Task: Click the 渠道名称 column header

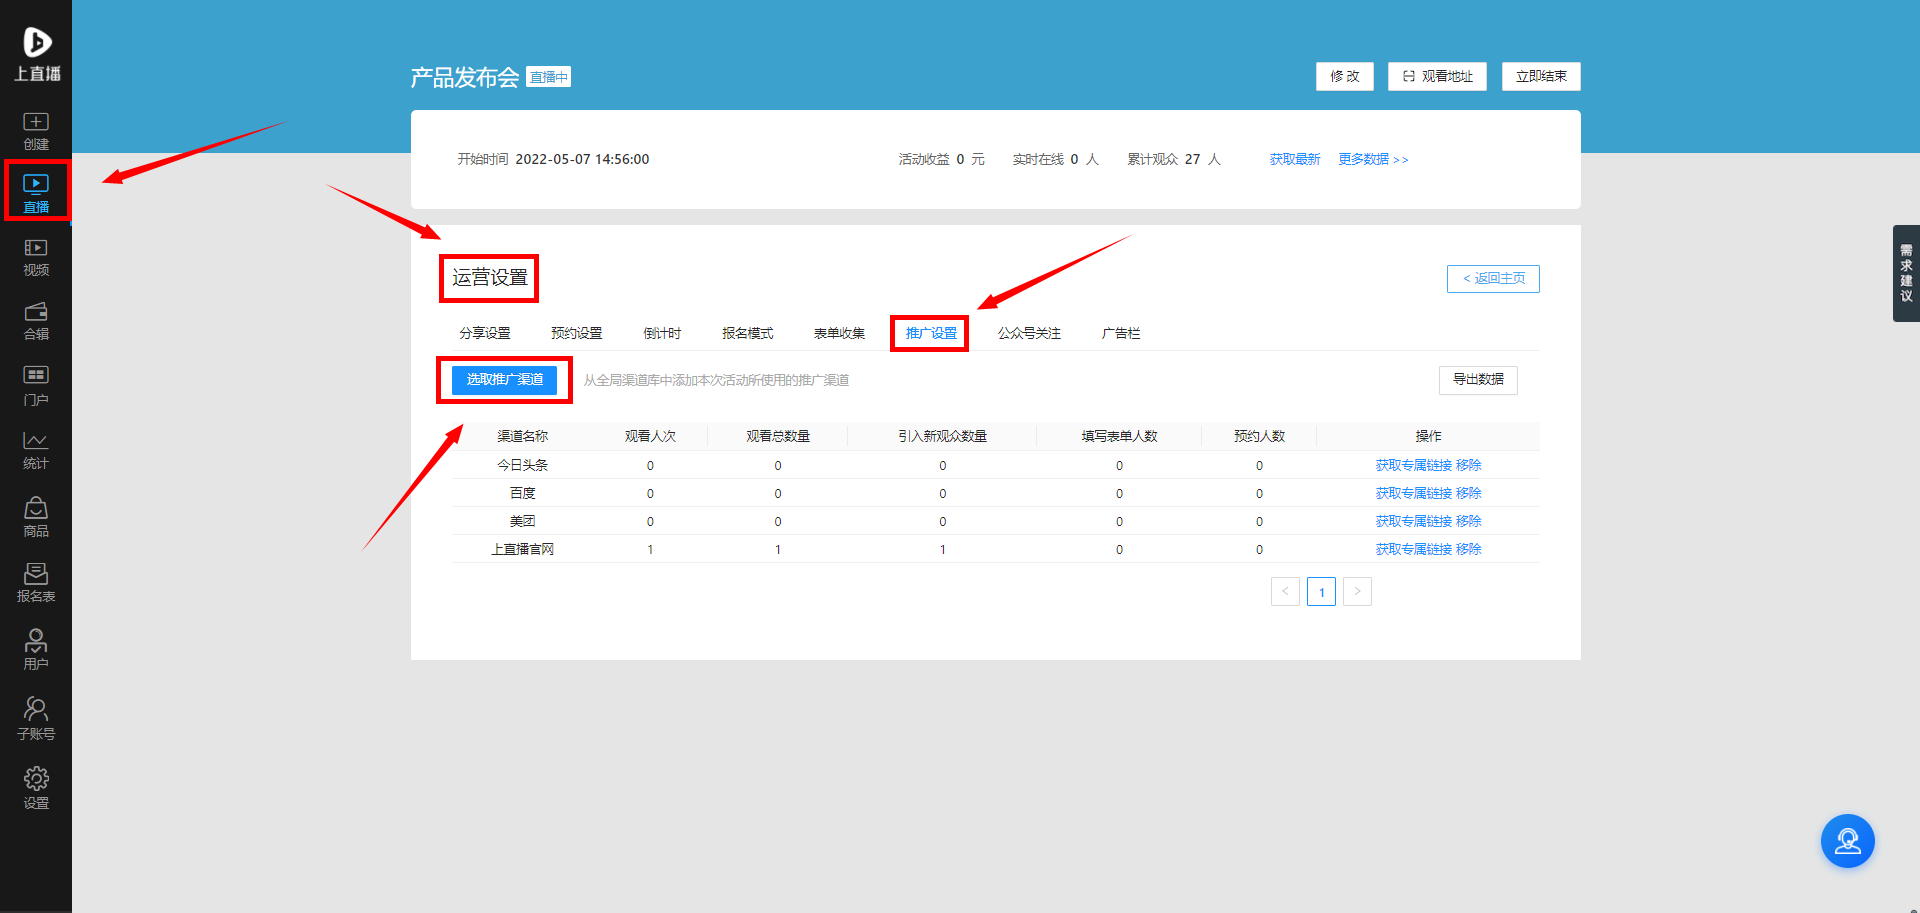Action: (523, 436)
